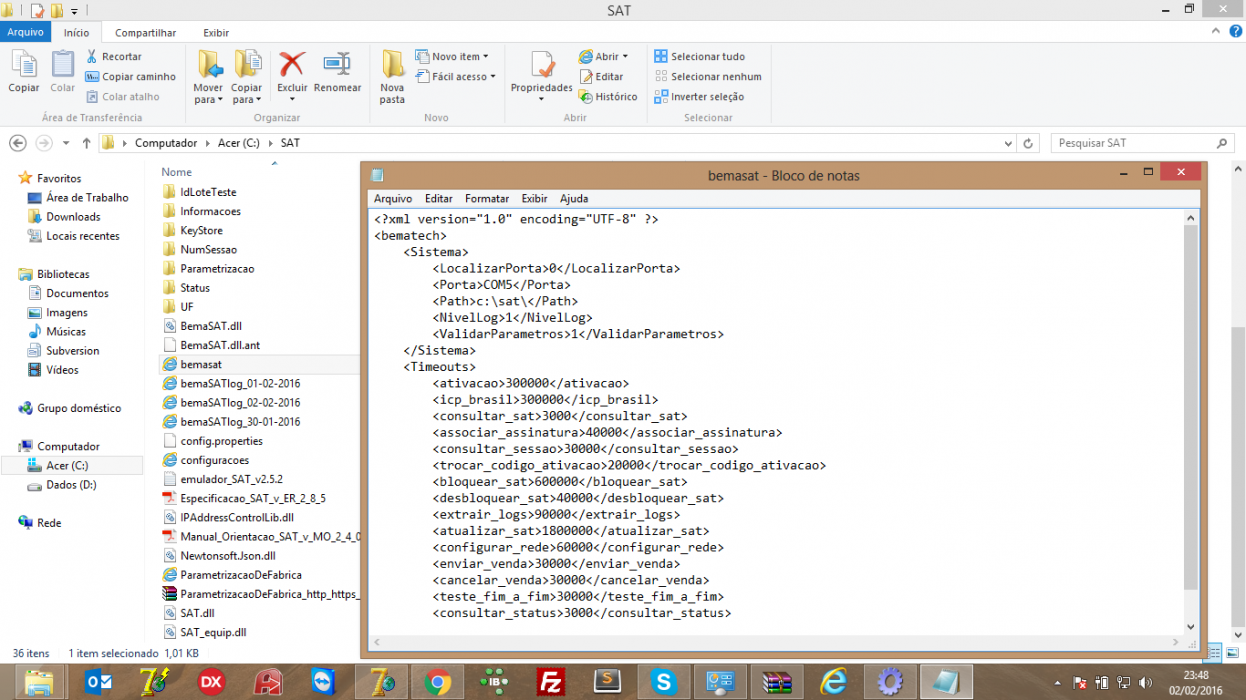Expand the Novo item dropdown
The width and height of the screenshot is (1246, 700).
pos(454,57)
